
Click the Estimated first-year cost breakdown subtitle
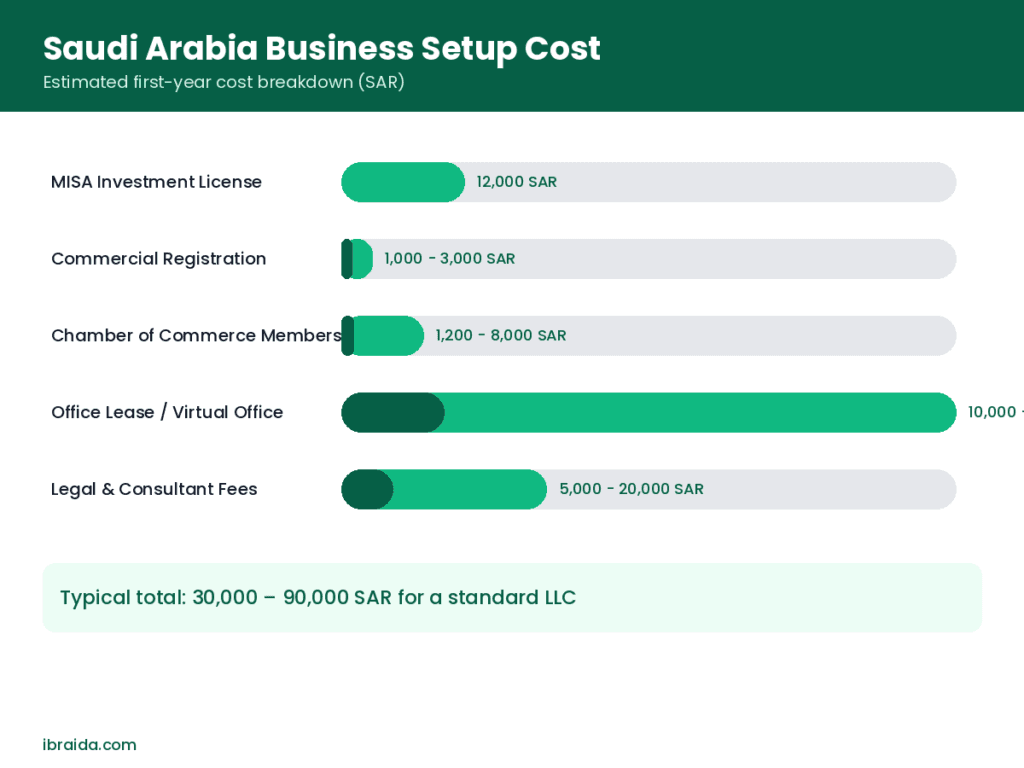[x=223, y=82]
